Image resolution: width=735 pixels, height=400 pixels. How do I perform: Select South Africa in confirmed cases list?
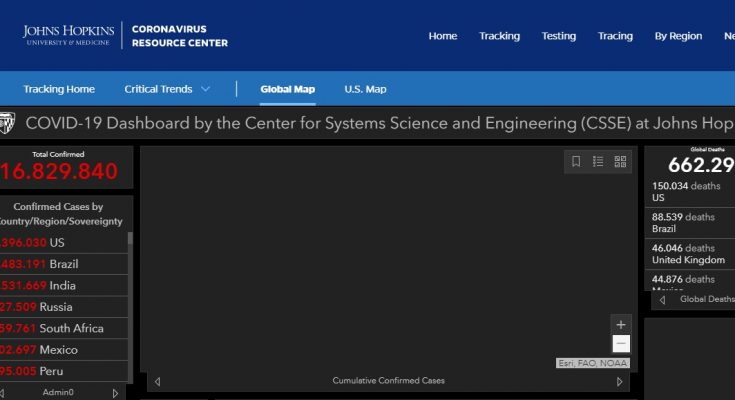click(x=64, y=328)
